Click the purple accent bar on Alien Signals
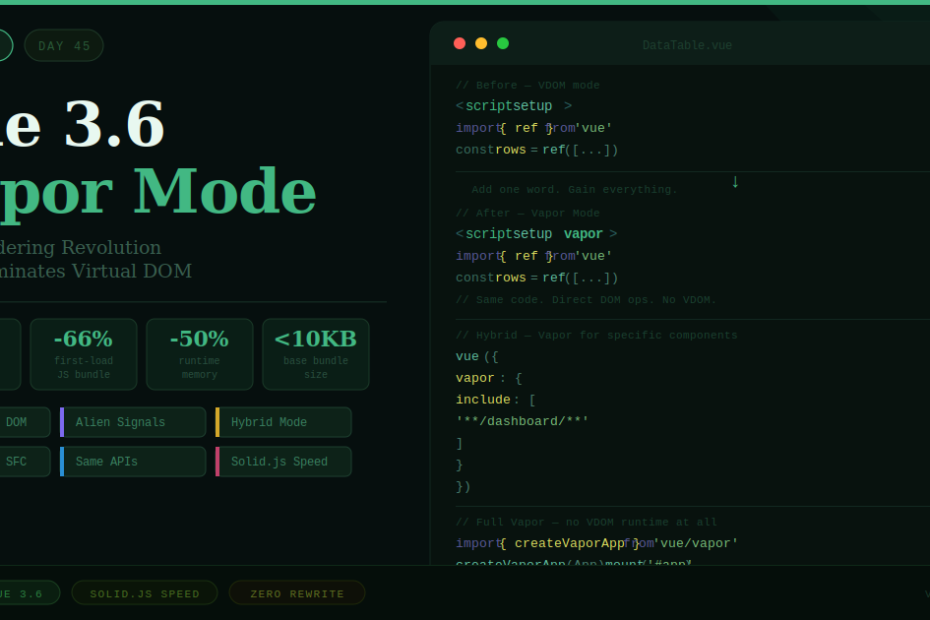 (62, 422)
